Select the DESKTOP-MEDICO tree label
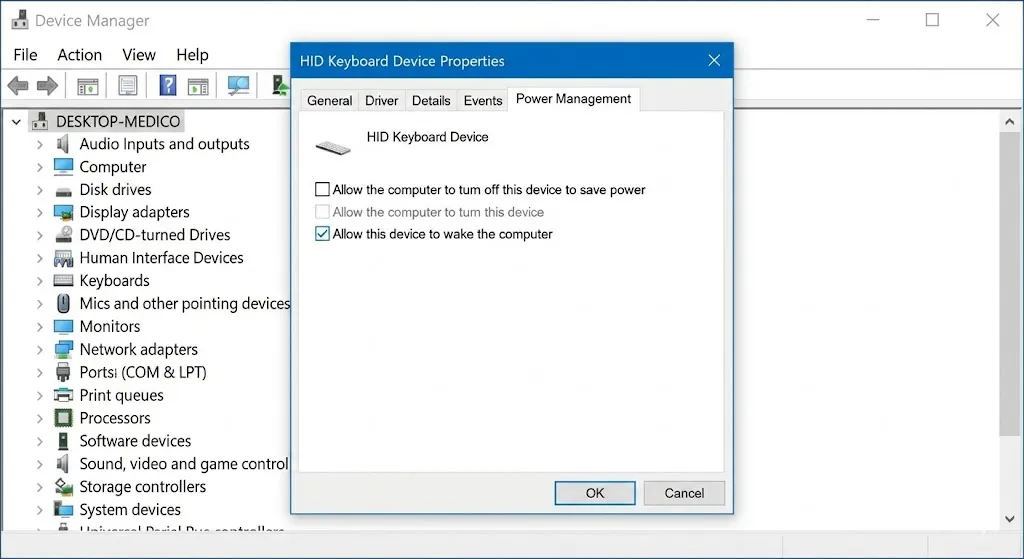The height and width of the screenshot is (559, 1024). click(x=118, y=121)
